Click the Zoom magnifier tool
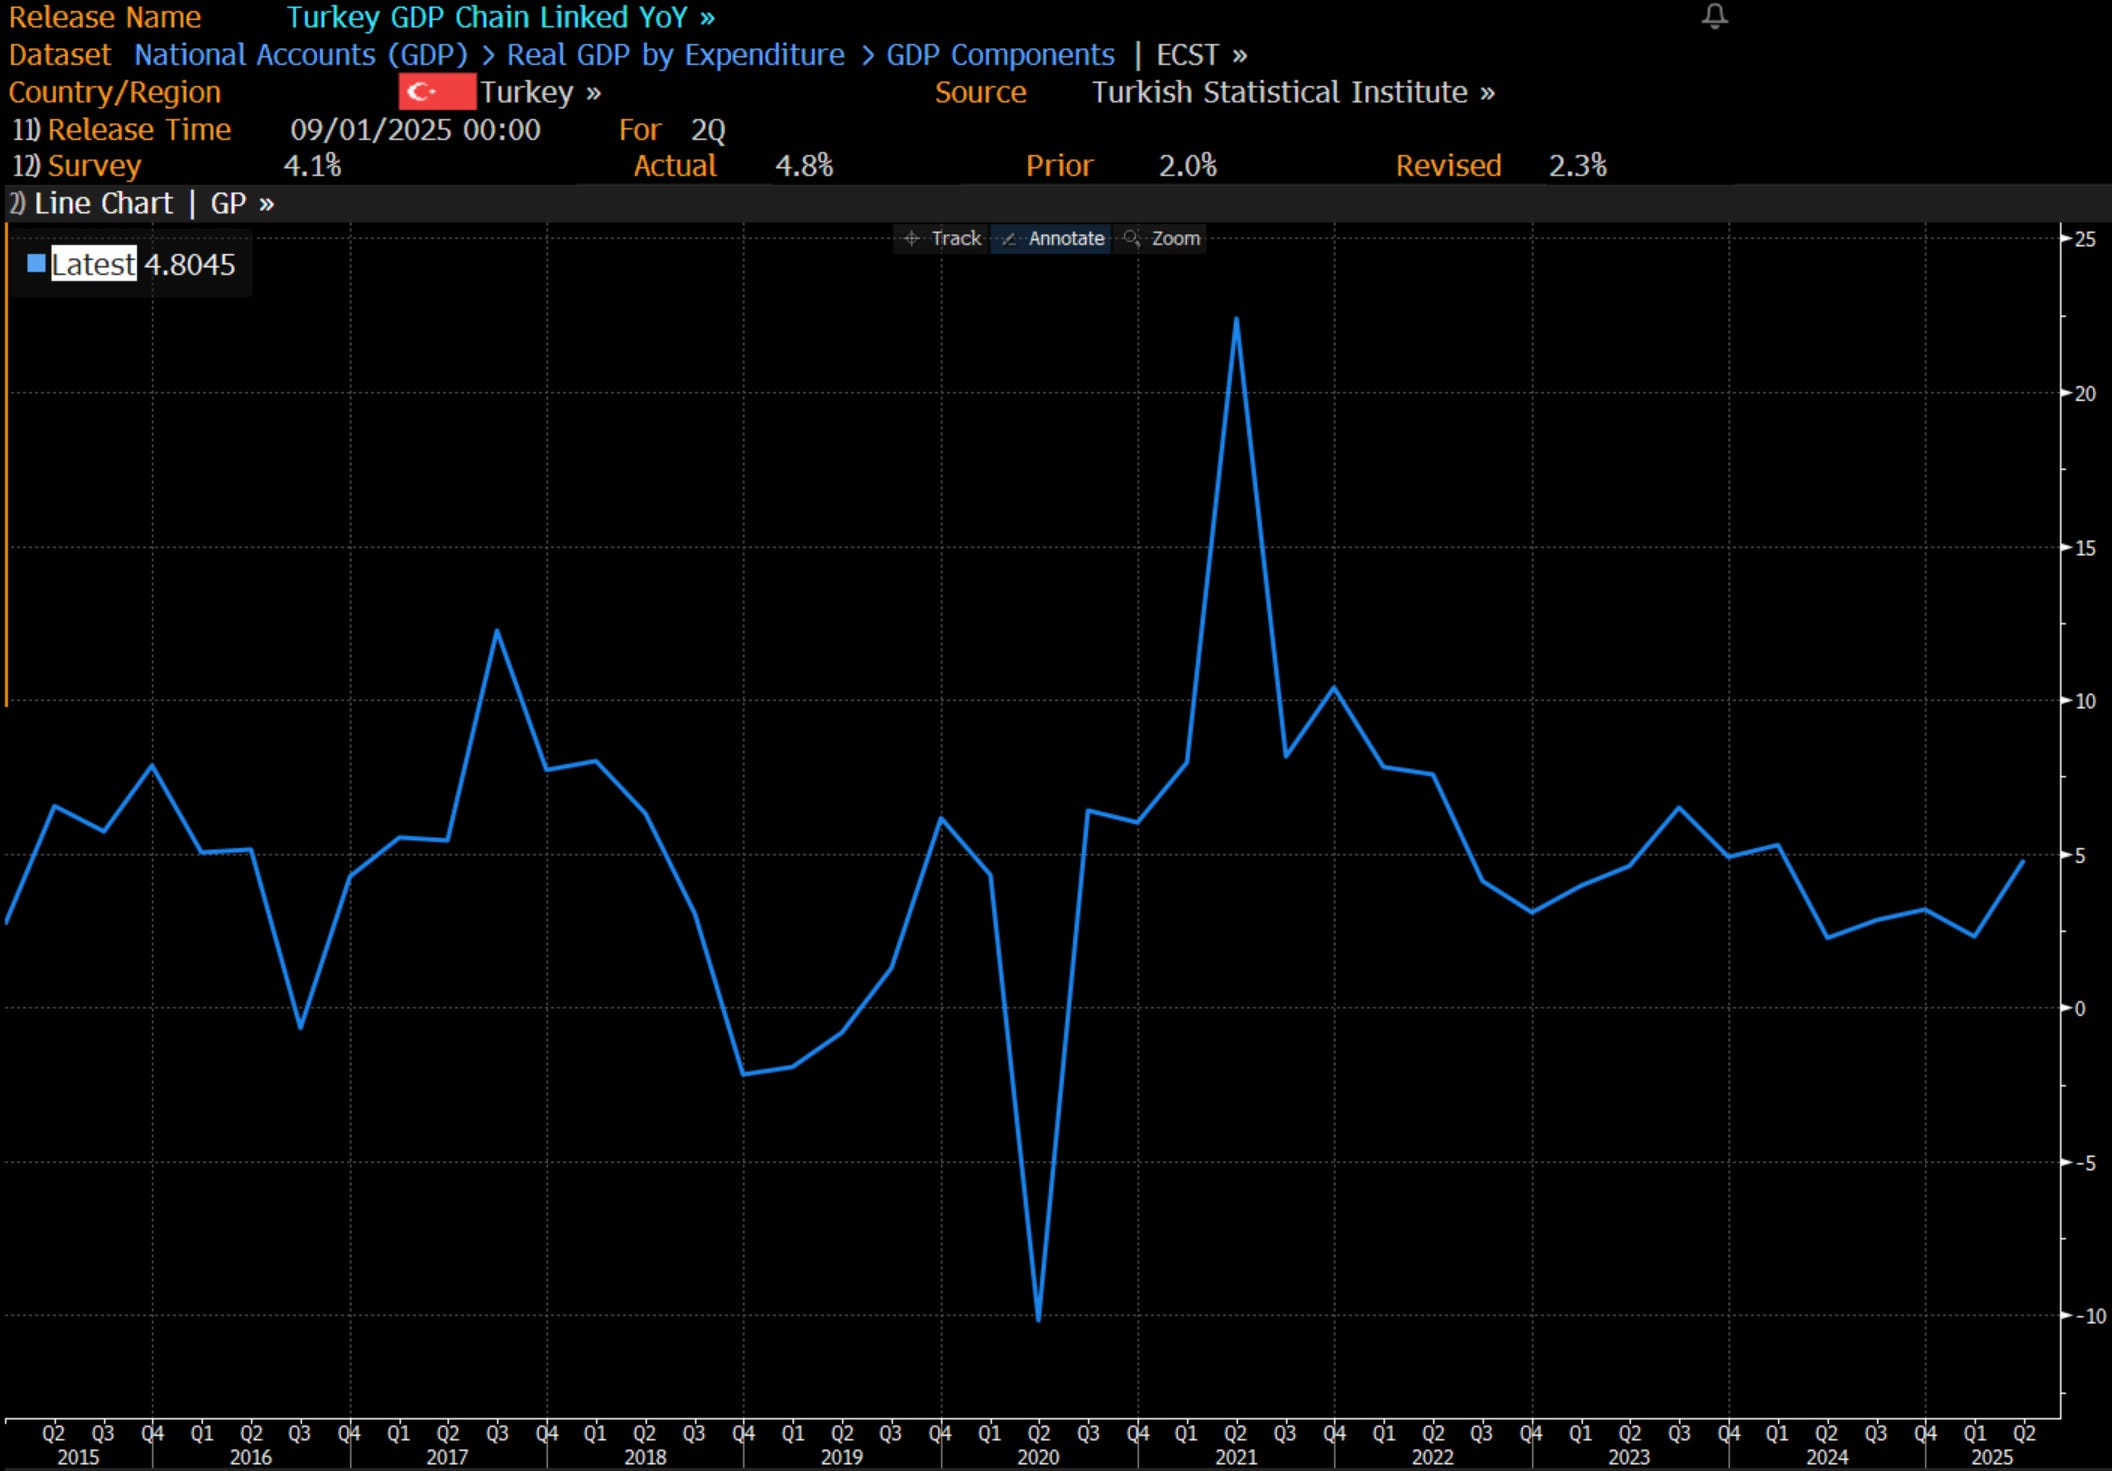This screenshot has height=1471, width=2112. click(1162, 238)
